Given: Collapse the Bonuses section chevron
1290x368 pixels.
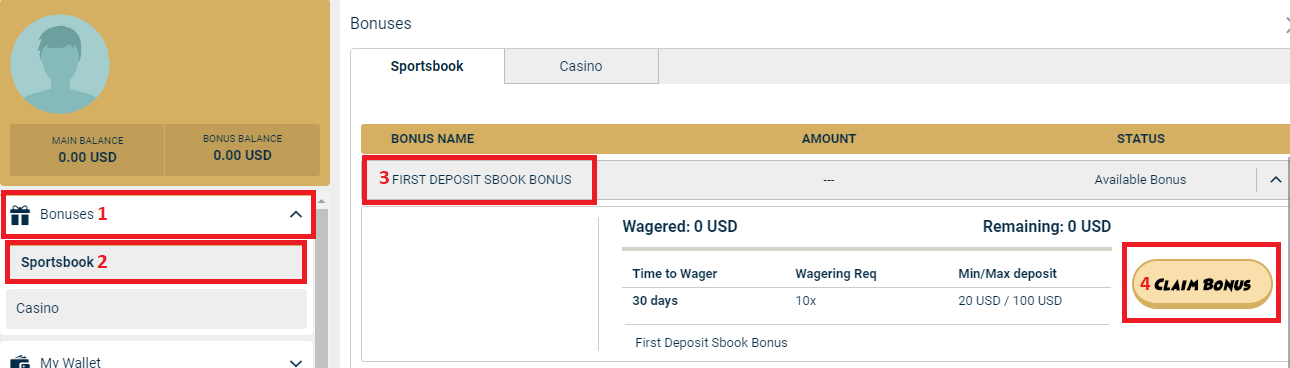Looking at the screenshot, I should [295, 214].
